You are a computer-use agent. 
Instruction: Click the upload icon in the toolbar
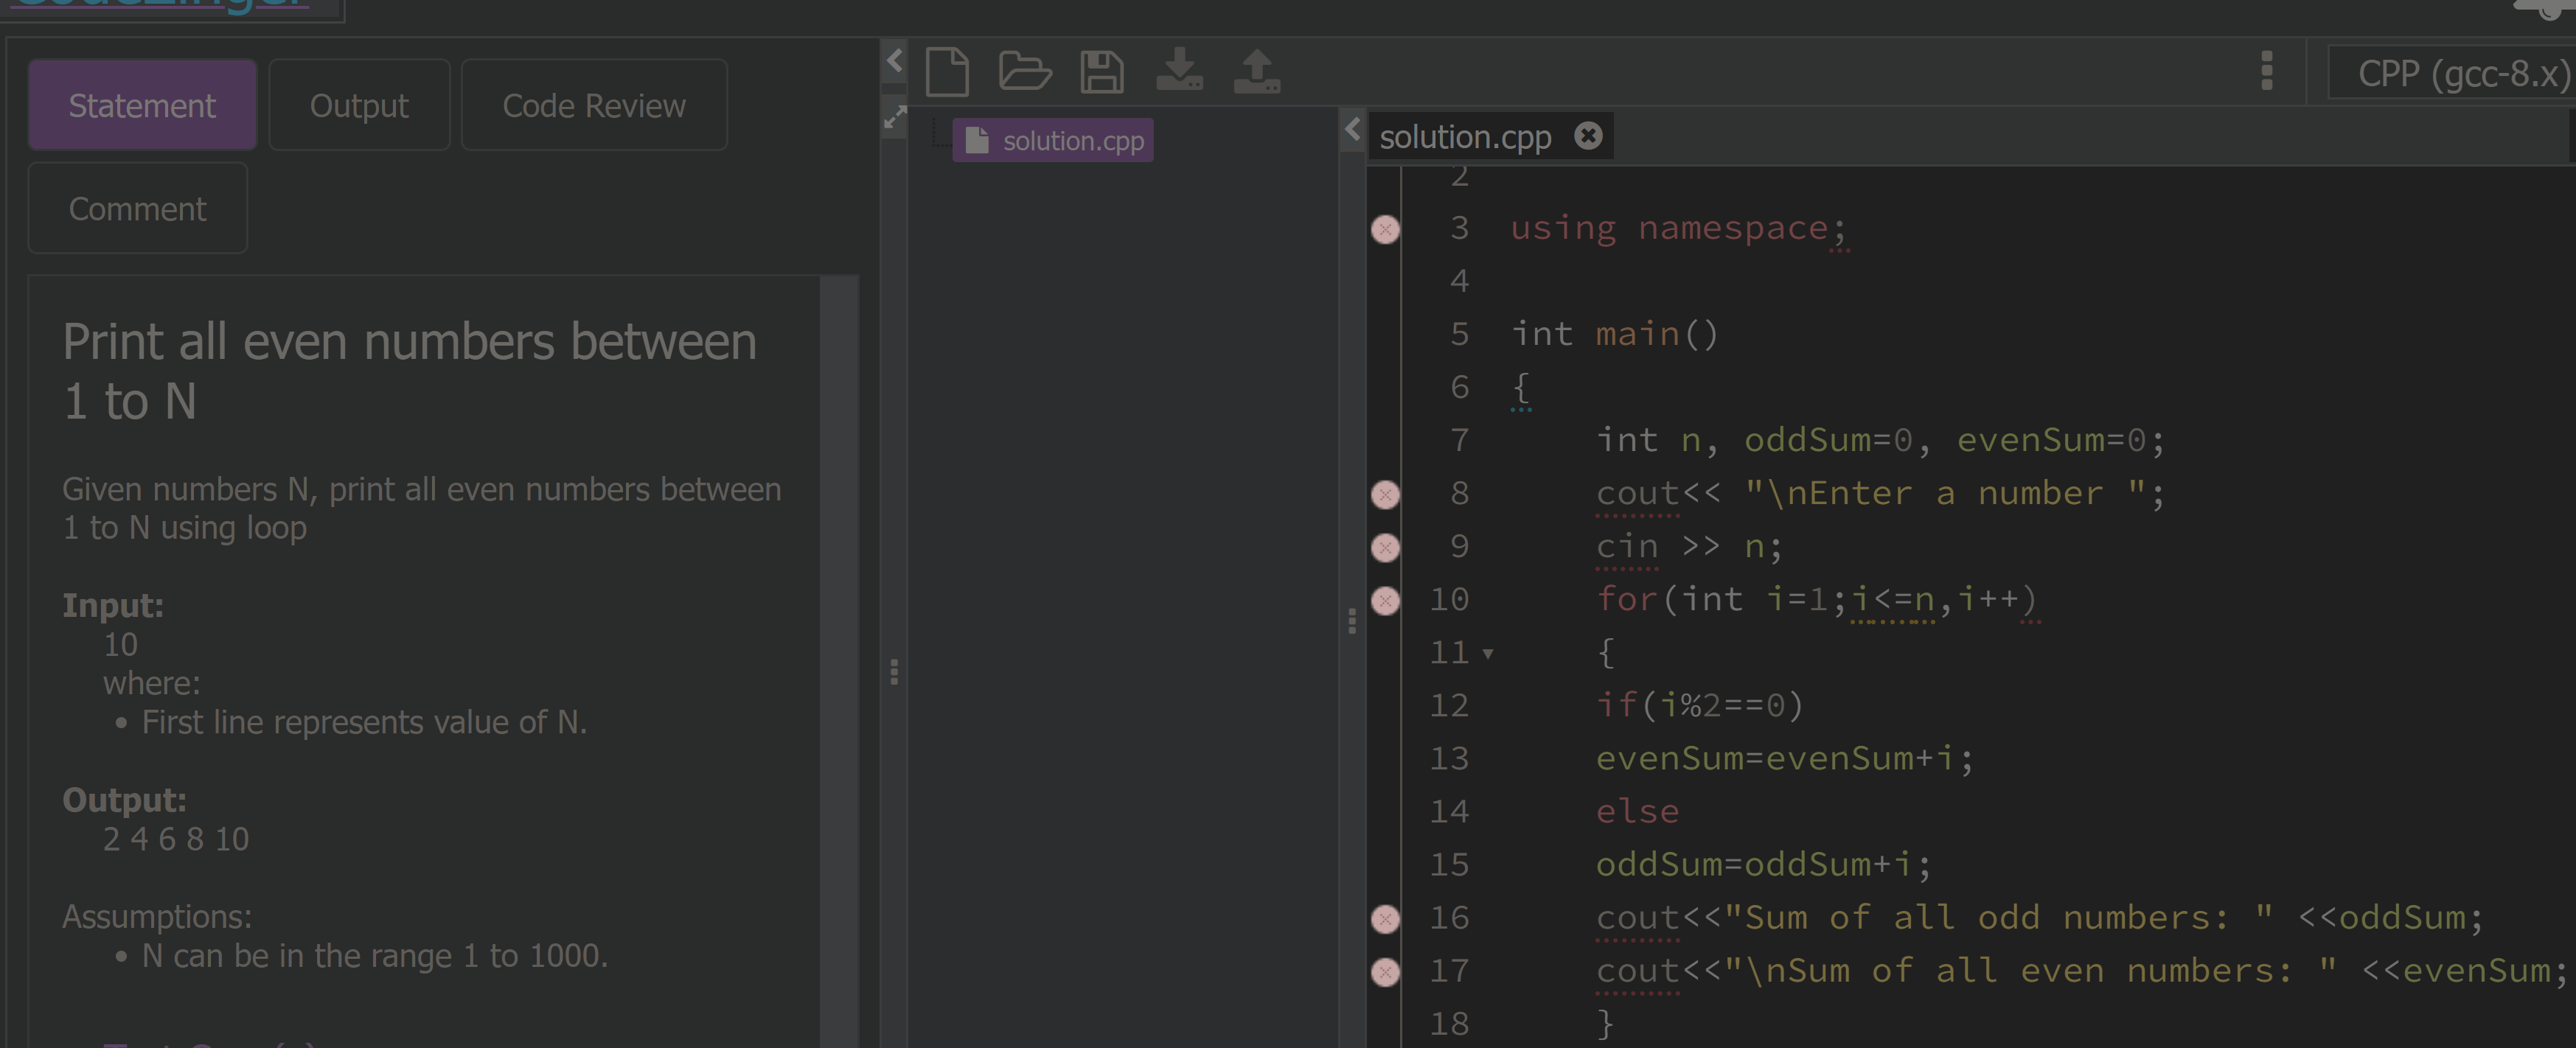(x=1256, y=72)
